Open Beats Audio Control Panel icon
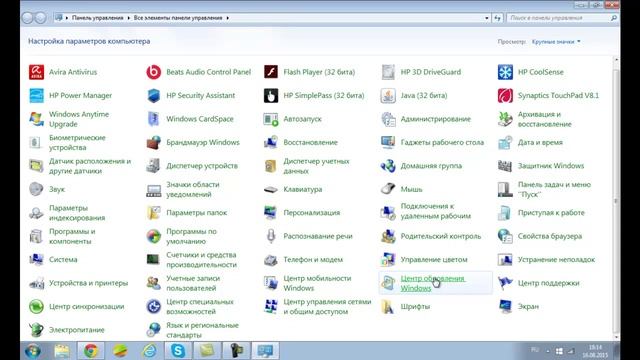 (x=153, y=72)
